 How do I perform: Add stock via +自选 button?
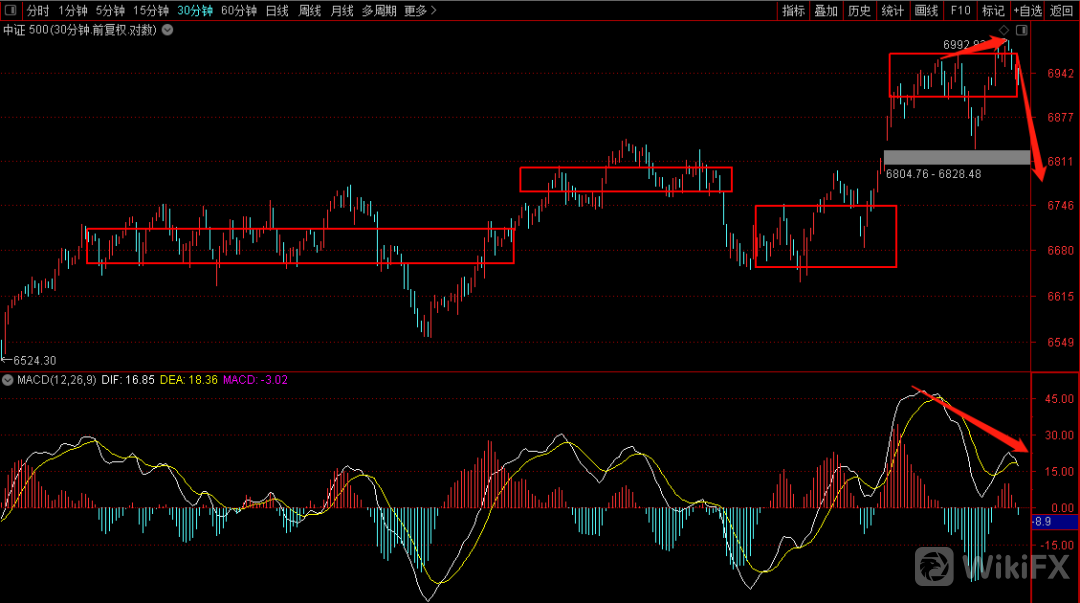pyautogui.click(x=1027, y=11)
